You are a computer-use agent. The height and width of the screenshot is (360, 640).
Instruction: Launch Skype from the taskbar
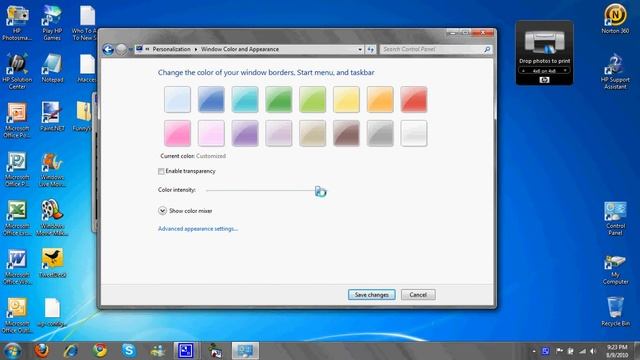[129, 351]
